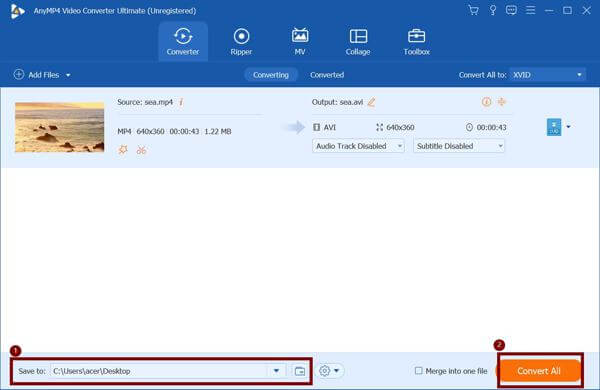Image resolution: width=600 pixels, height=390 pixels.
Task: Open the cut scissors tool
Action: click(x=141, y=150)
